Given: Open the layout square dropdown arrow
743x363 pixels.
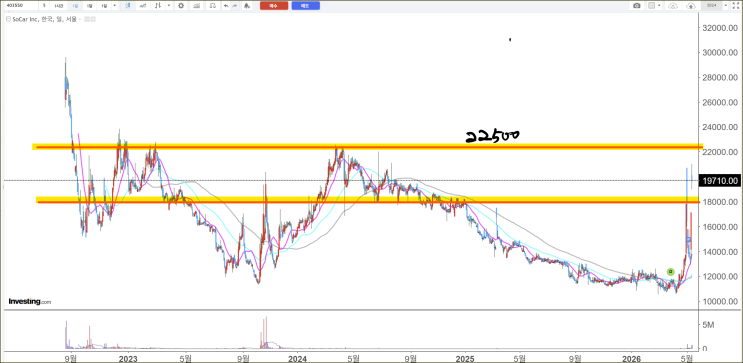Looking at the screenshot, I should point(659,5).
